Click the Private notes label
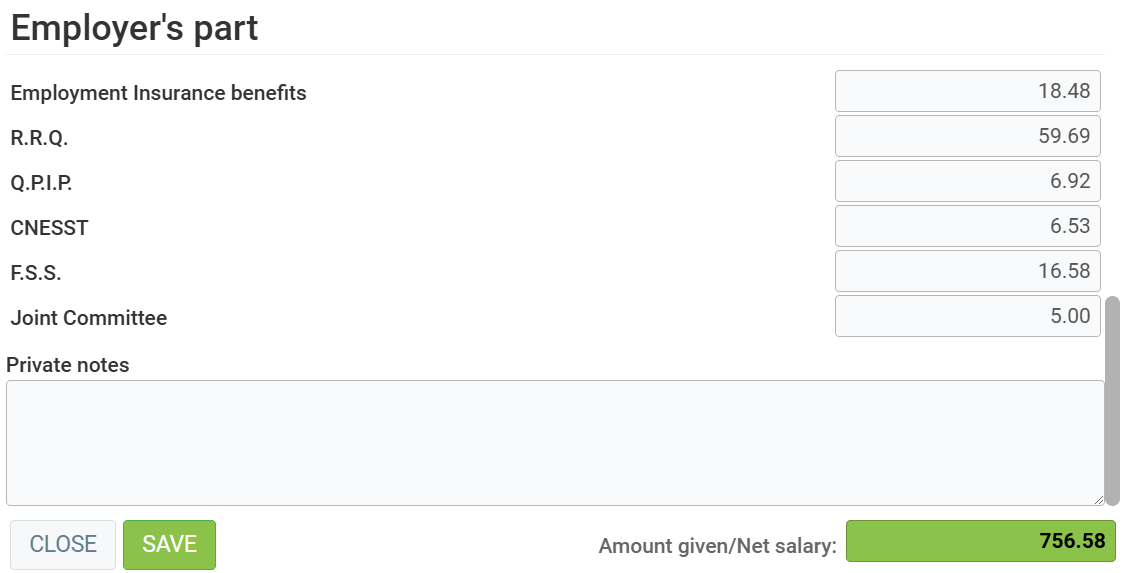Screen dimensions: 1127x573 [68, 365]
